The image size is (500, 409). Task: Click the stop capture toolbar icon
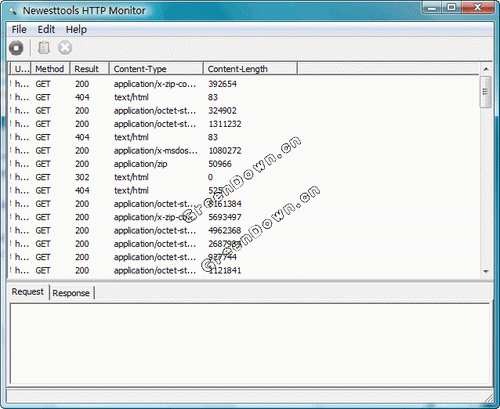point(16,48)
